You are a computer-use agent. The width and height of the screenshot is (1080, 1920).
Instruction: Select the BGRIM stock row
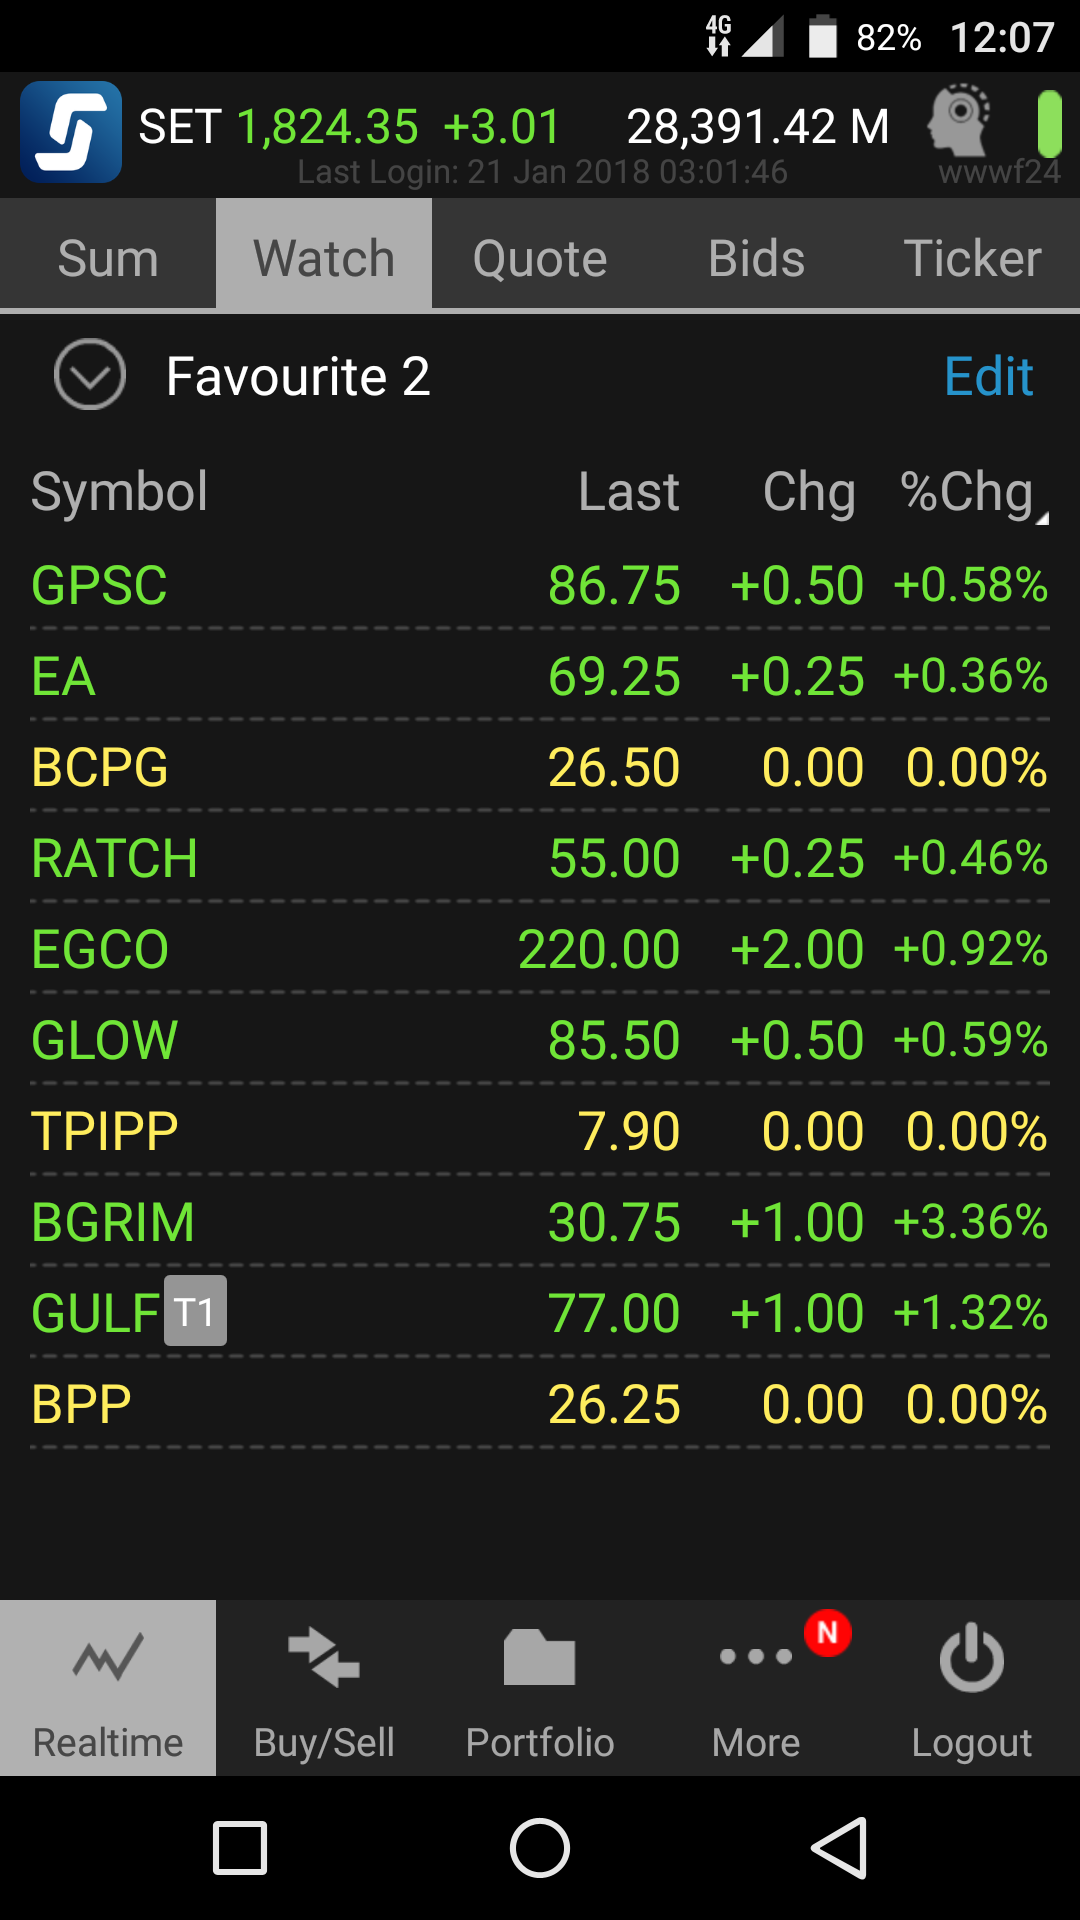coord(540,1222)
